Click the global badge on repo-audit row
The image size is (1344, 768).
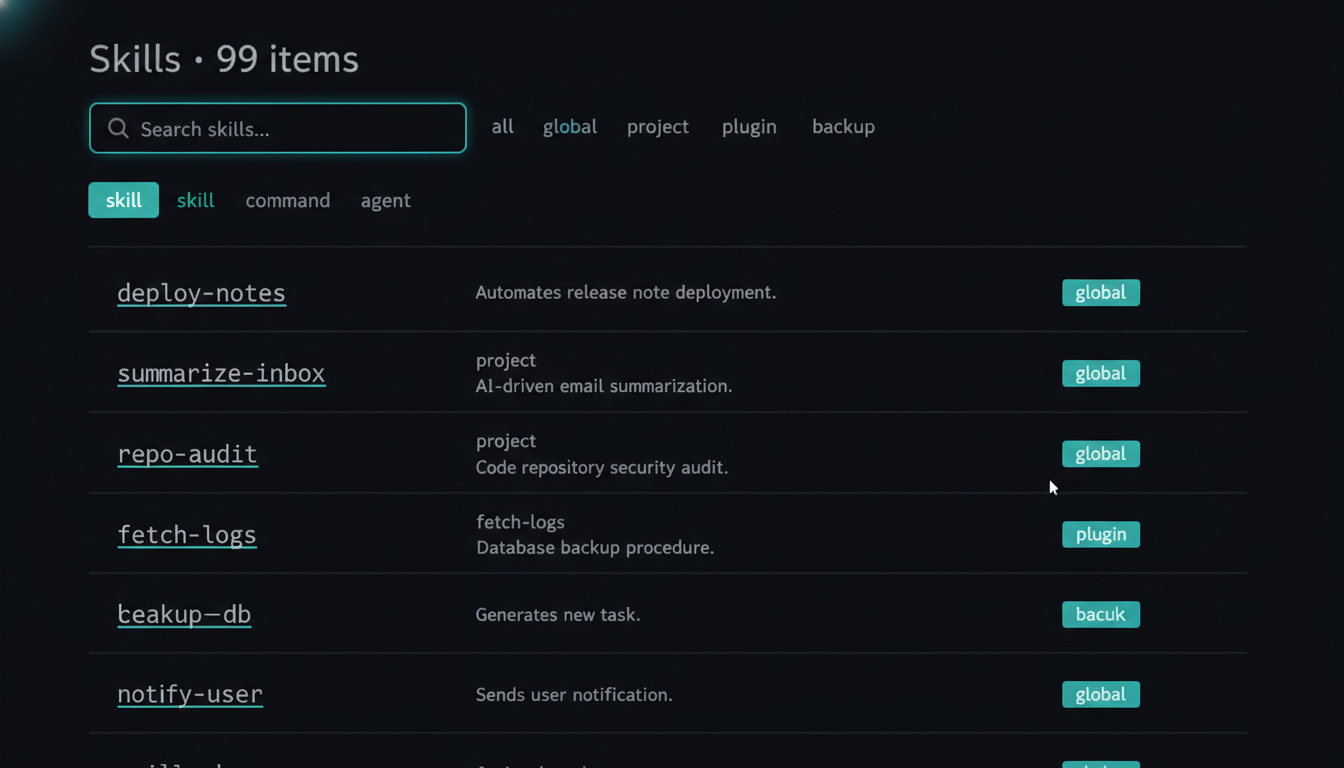[x=1101, y=454]
